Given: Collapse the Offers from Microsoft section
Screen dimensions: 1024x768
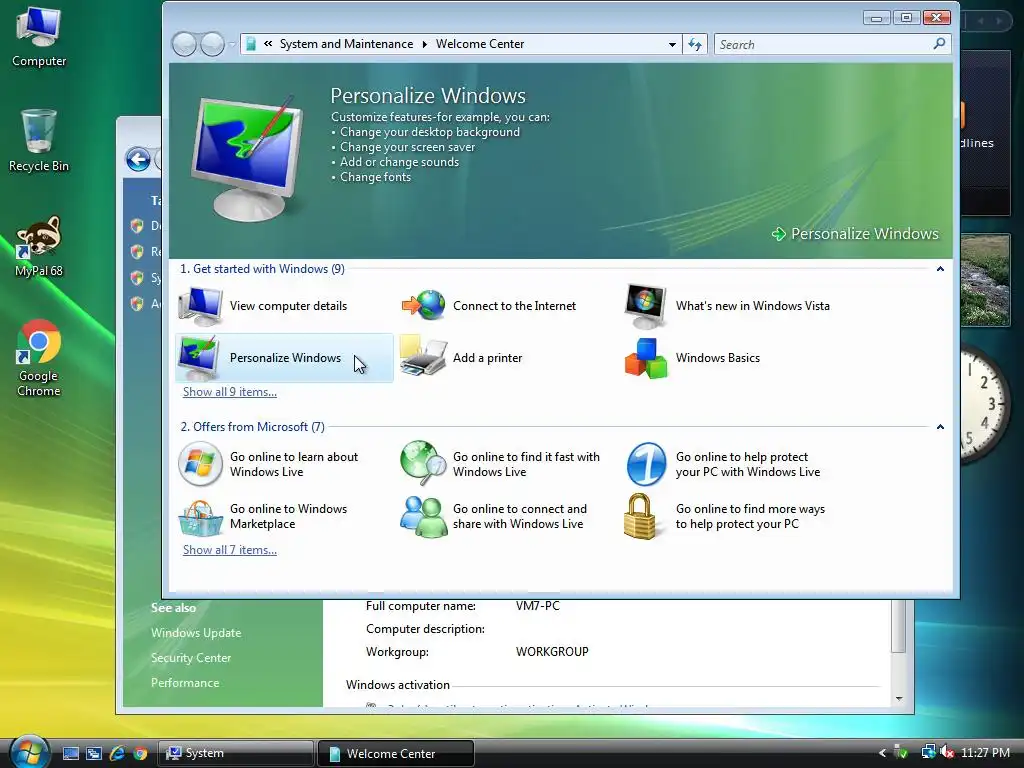Looking at the screenshot, I should pyautogui.click(x=940, y=427).
